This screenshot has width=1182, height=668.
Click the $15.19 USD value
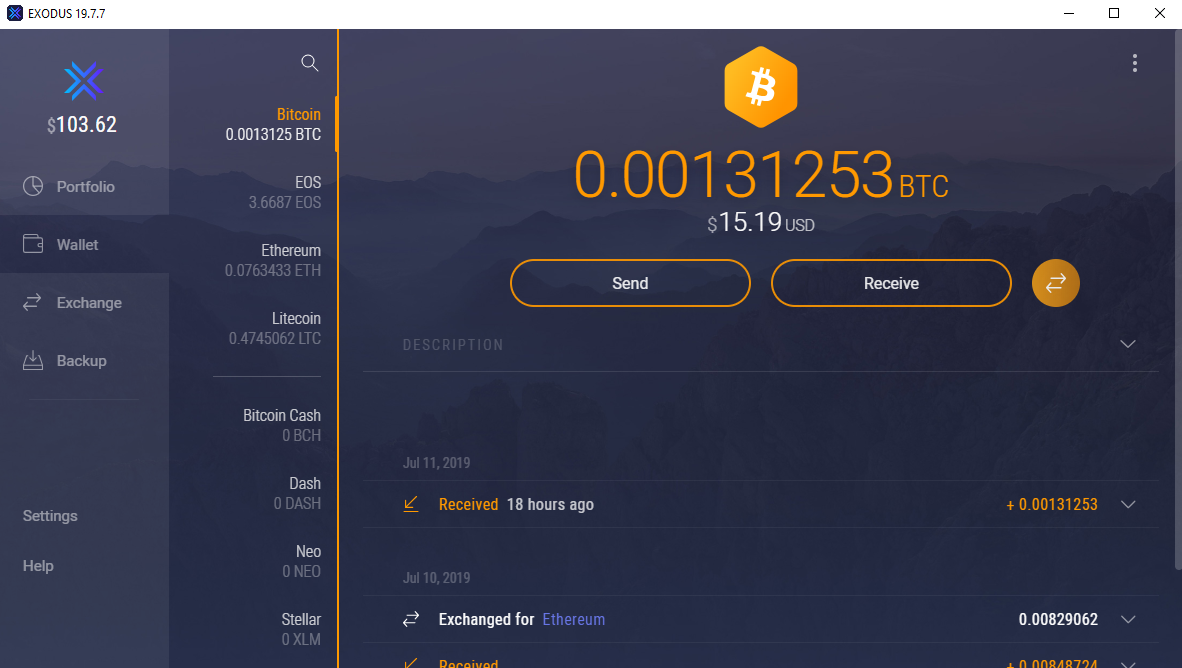click(761, 222)
